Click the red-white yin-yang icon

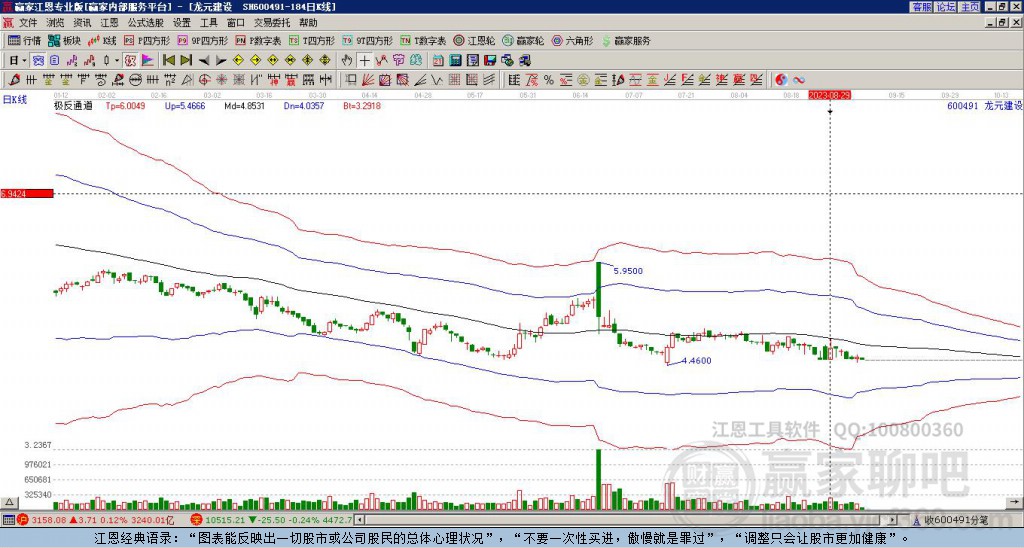pyautogui.click(x=781, y=80)
